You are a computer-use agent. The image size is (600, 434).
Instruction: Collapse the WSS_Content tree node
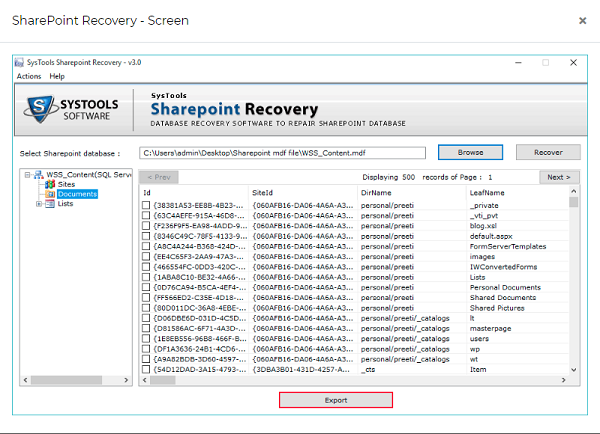26,174
